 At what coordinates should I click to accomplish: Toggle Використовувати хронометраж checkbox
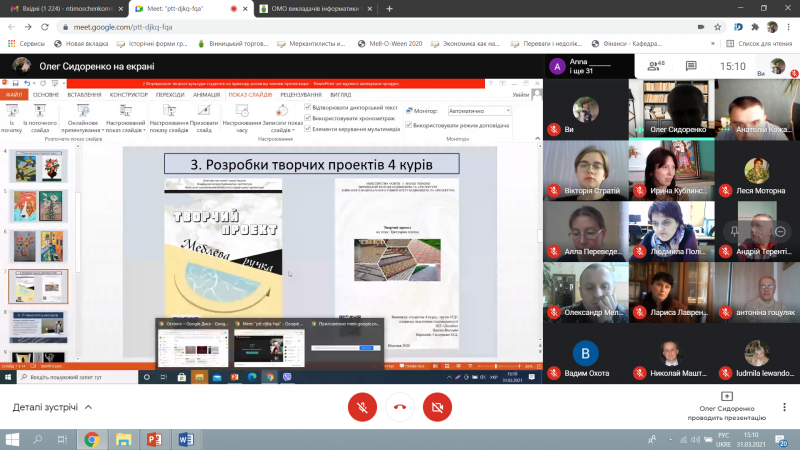pyautogui.click(x=308, y=118)
